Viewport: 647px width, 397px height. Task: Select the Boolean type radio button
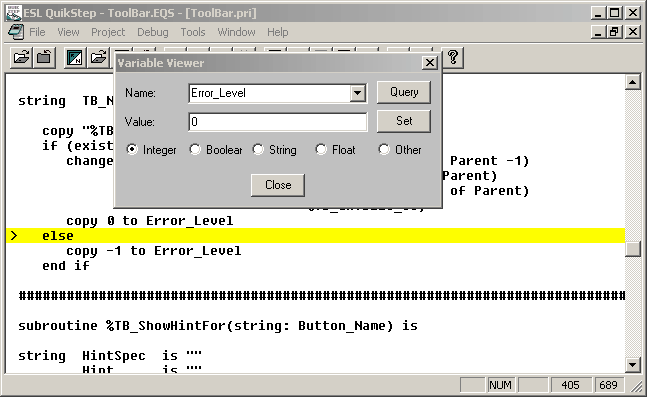point(195,149)
